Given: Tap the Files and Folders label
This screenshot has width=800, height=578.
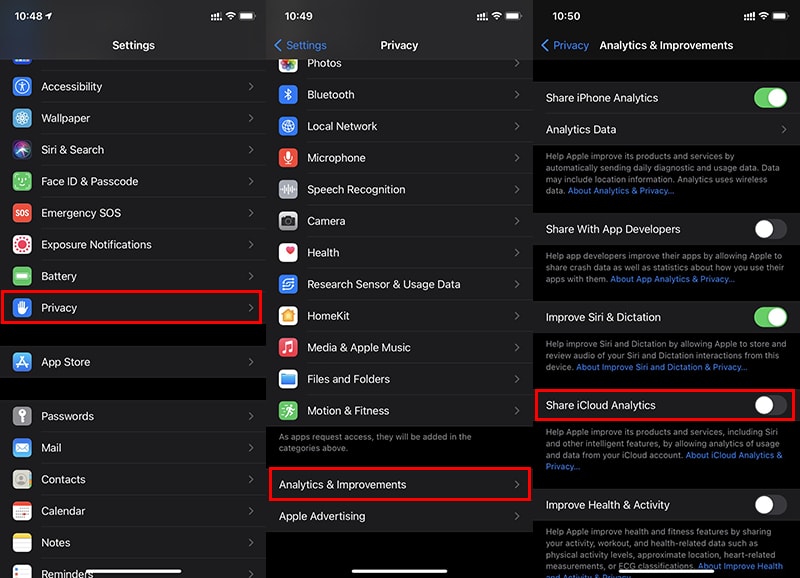Looking at the screenshot, I should click(348, 380).
